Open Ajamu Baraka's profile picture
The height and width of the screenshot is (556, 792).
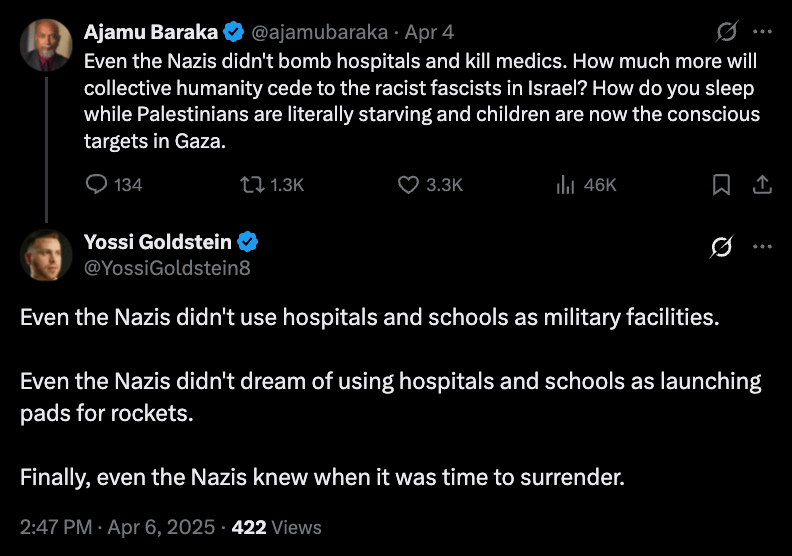pos(46,45)
